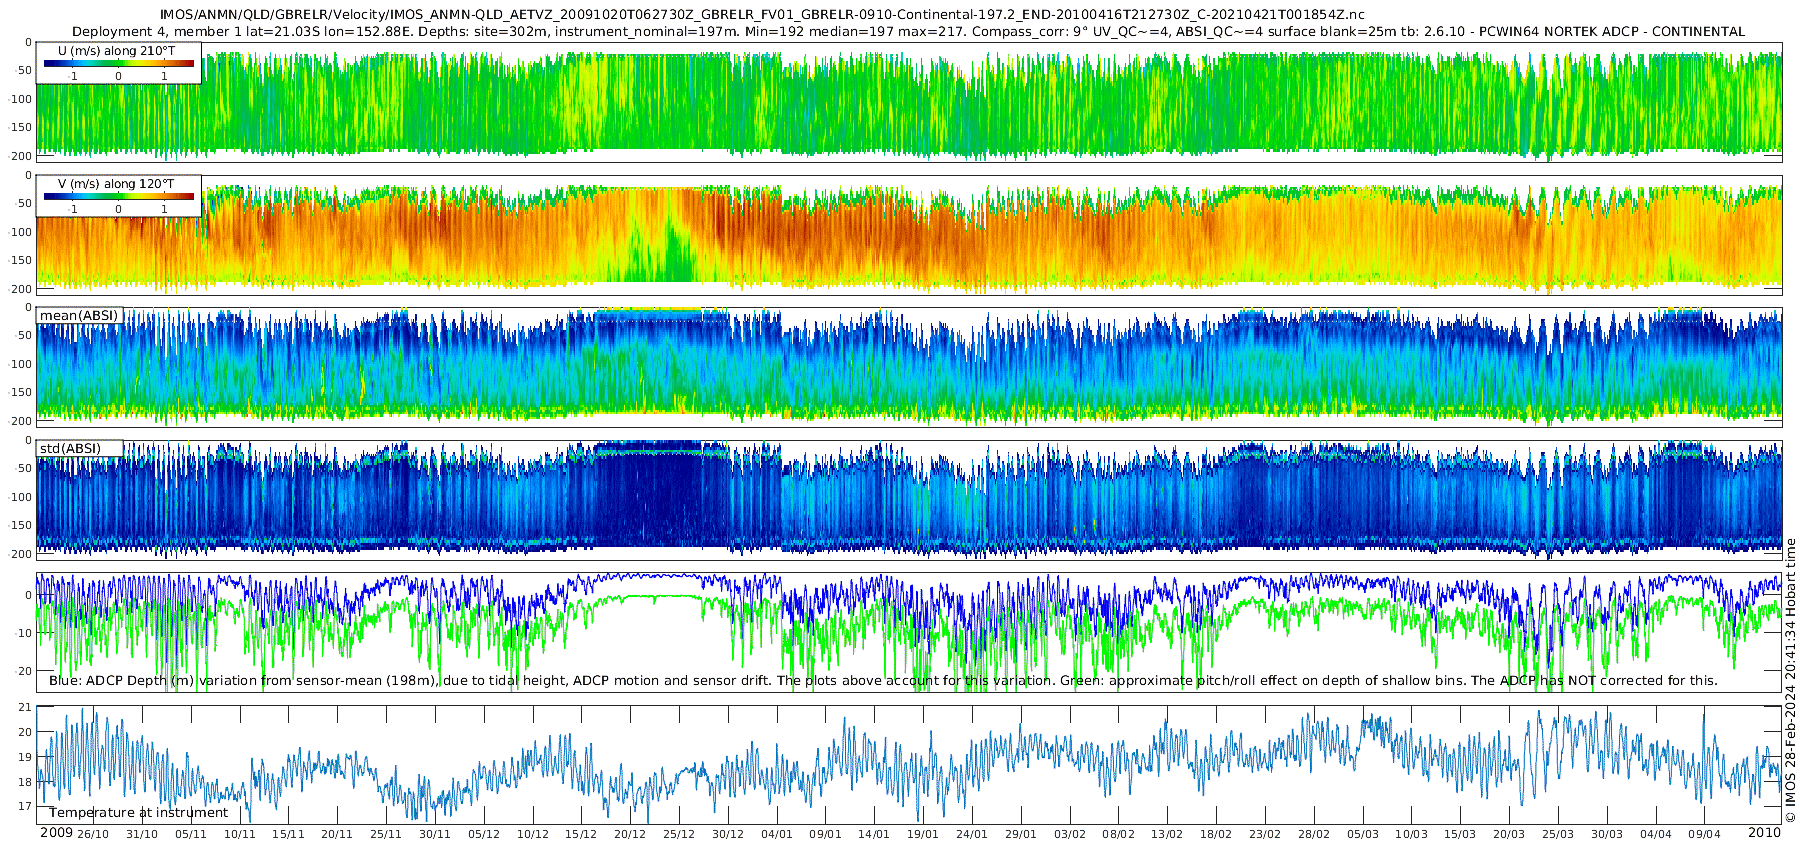Screen dimensions: 1800x850
Task: Click the U (m/s) along 210°T colorbar
Action: (x=119, y=63)
